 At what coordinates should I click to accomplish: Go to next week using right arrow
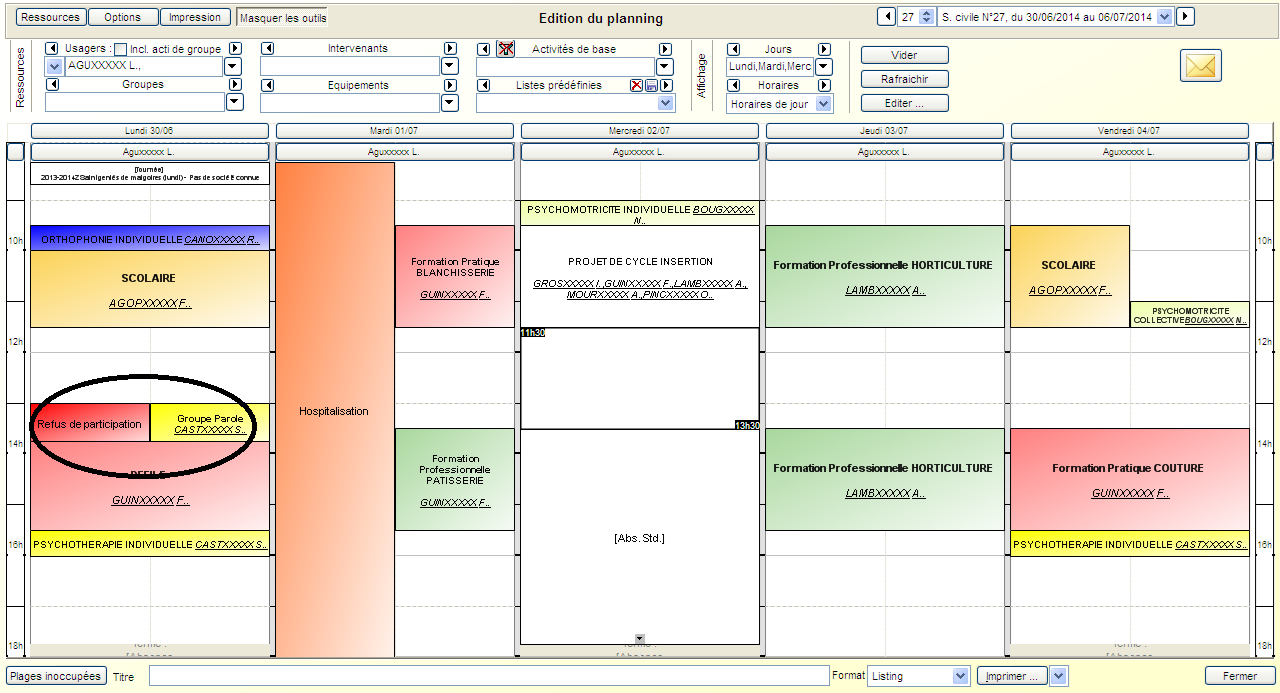[1185, 17]
